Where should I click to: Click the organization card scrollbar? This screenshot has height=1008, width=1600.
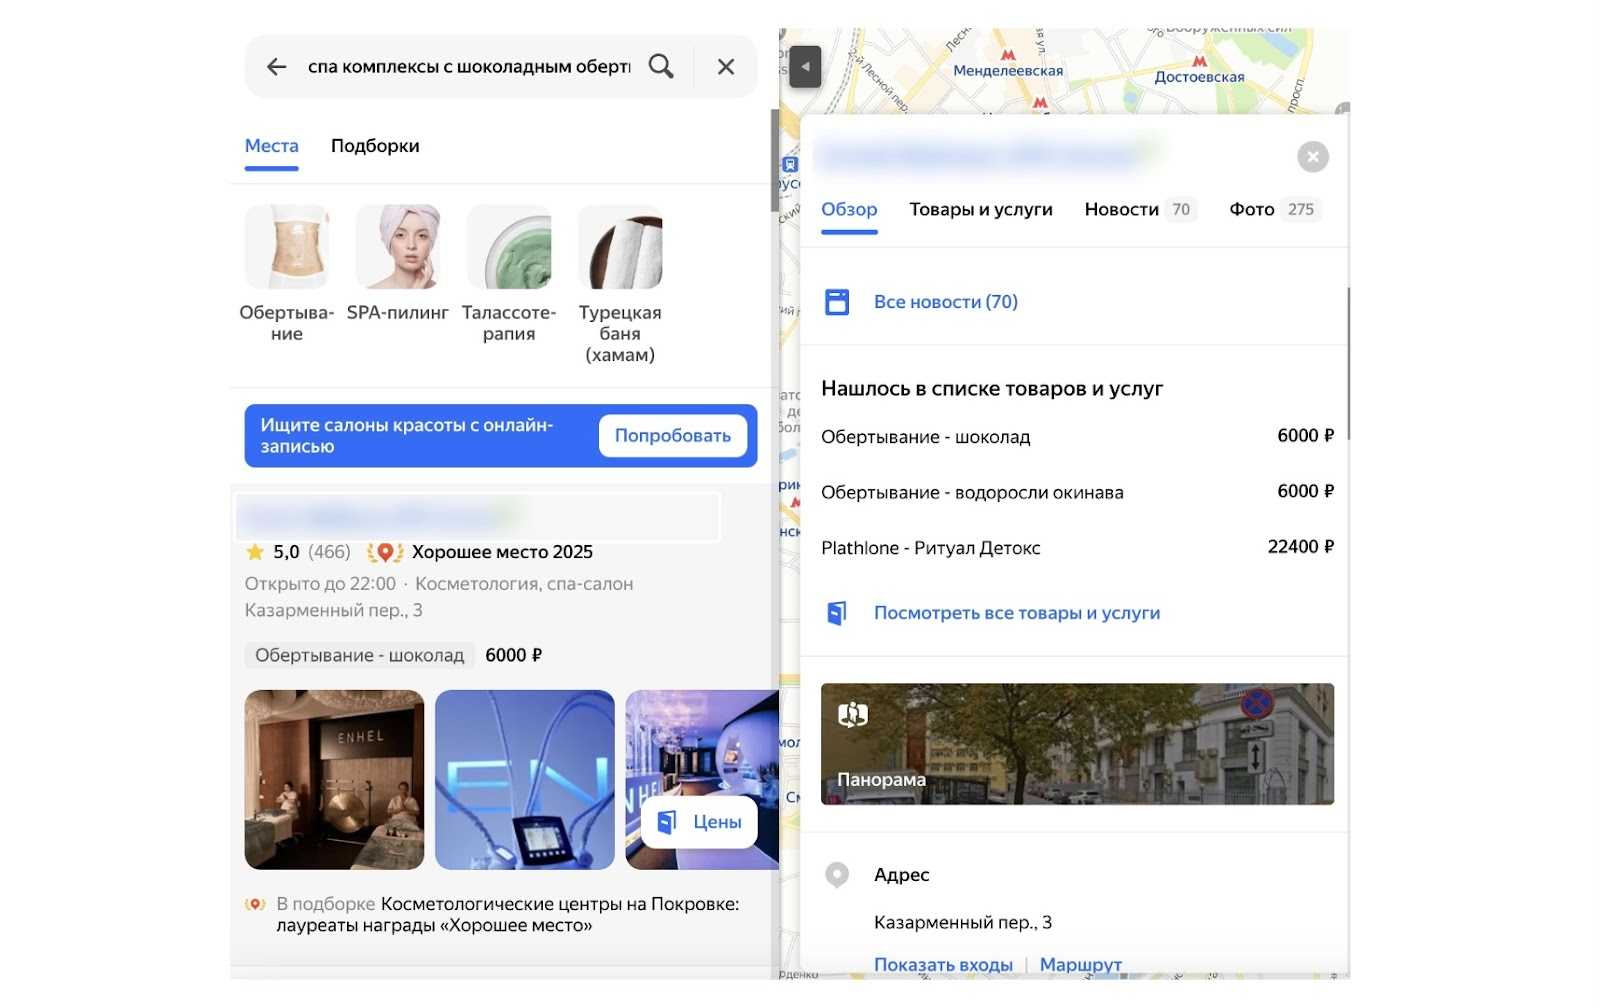pos(1348,363)
